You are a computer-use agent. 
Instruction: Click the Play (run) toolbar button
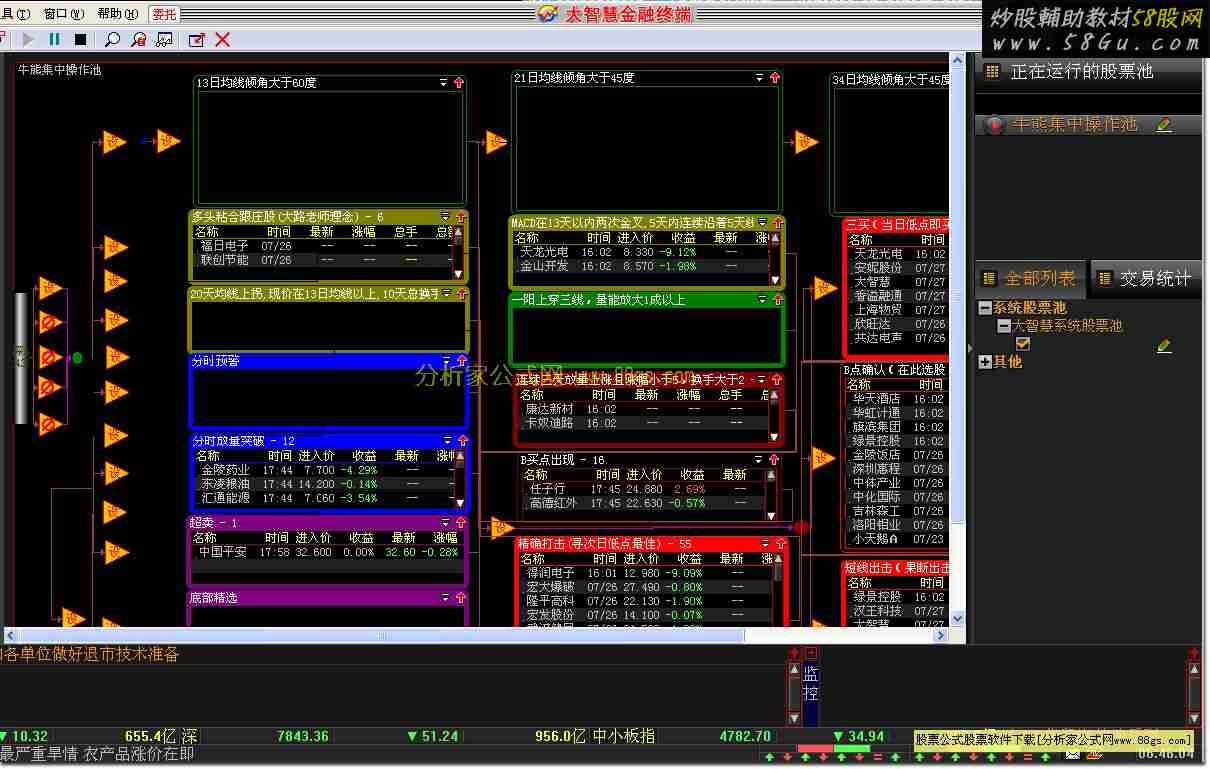coord(28,39)
